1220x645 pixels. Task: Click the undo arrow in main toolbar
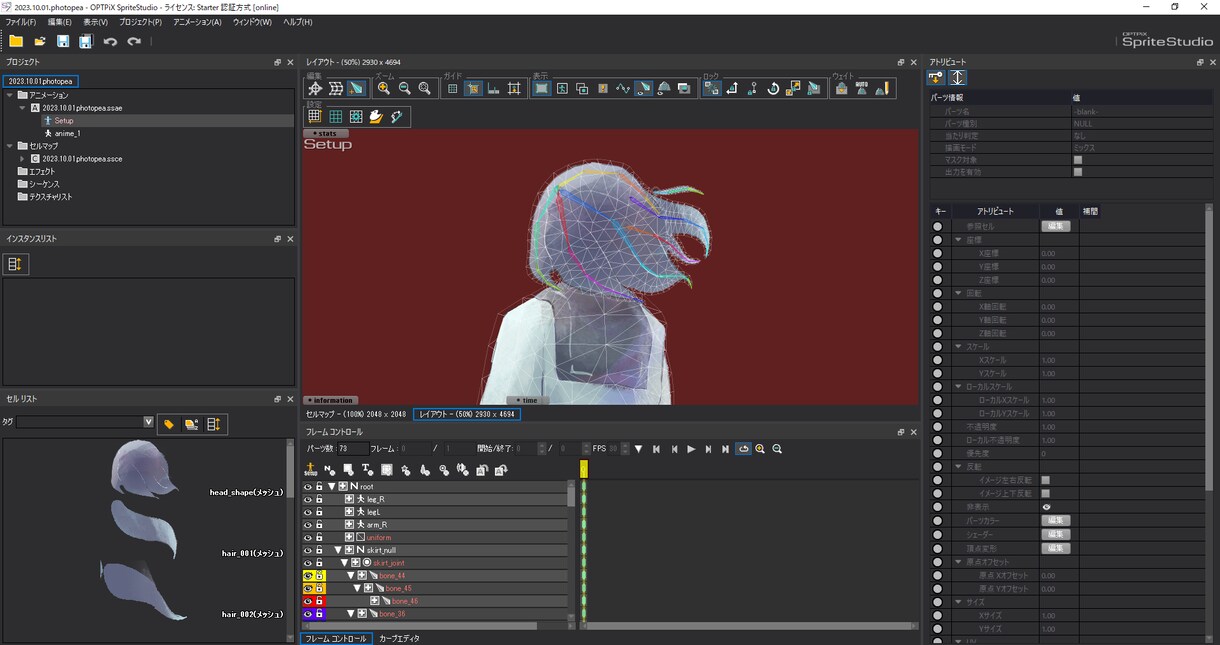tap(110, 41)
